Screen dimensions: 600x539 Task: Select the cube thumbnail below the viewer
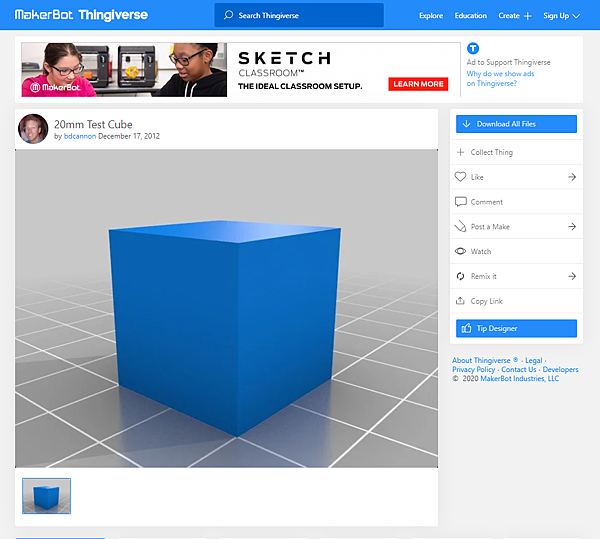click(46, 496)
